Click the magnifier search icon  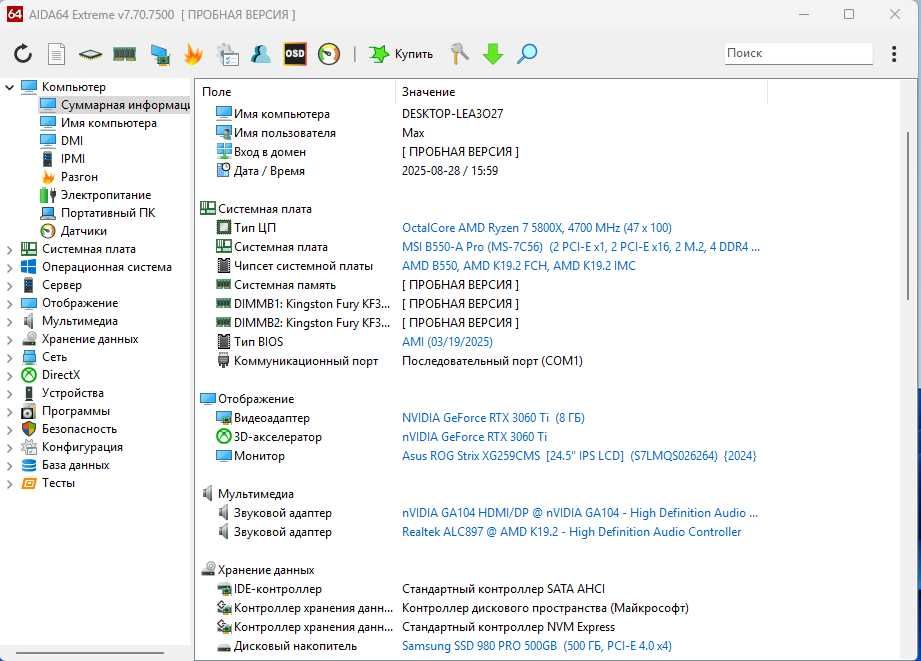coord(527,54)
